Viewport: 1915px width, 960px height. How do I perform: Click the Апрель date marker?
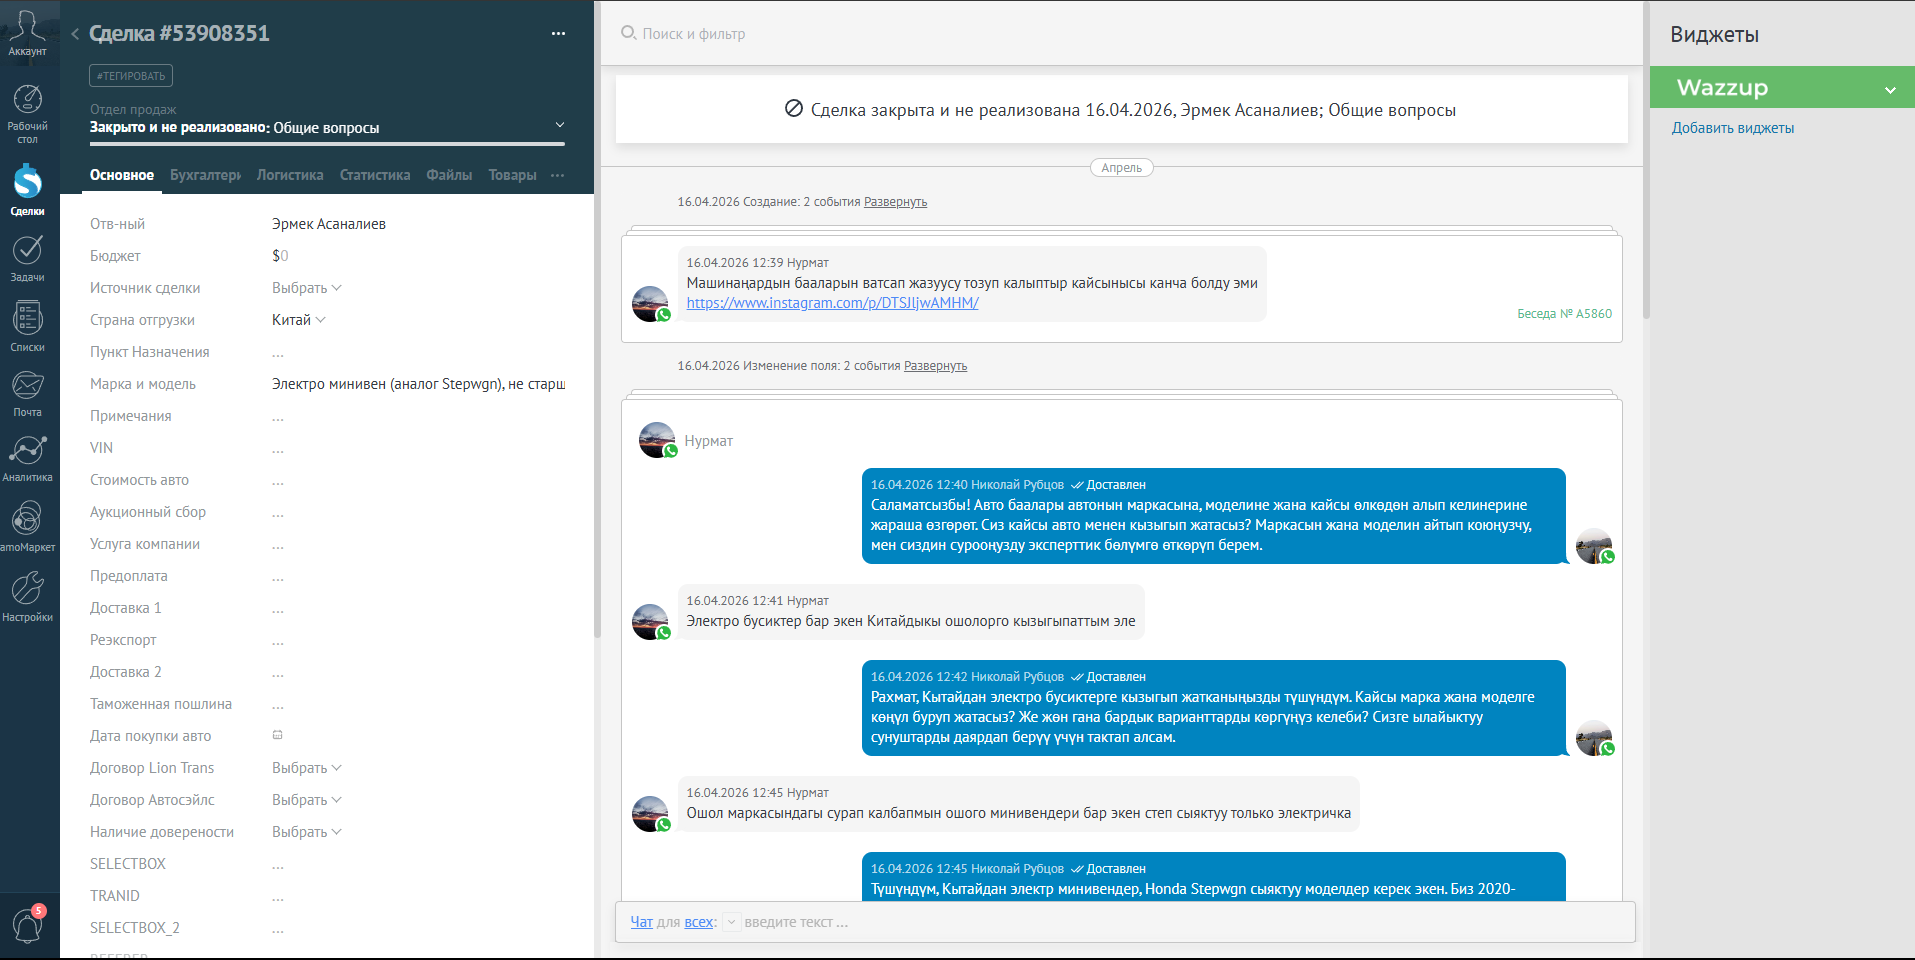pos(1121,168)
